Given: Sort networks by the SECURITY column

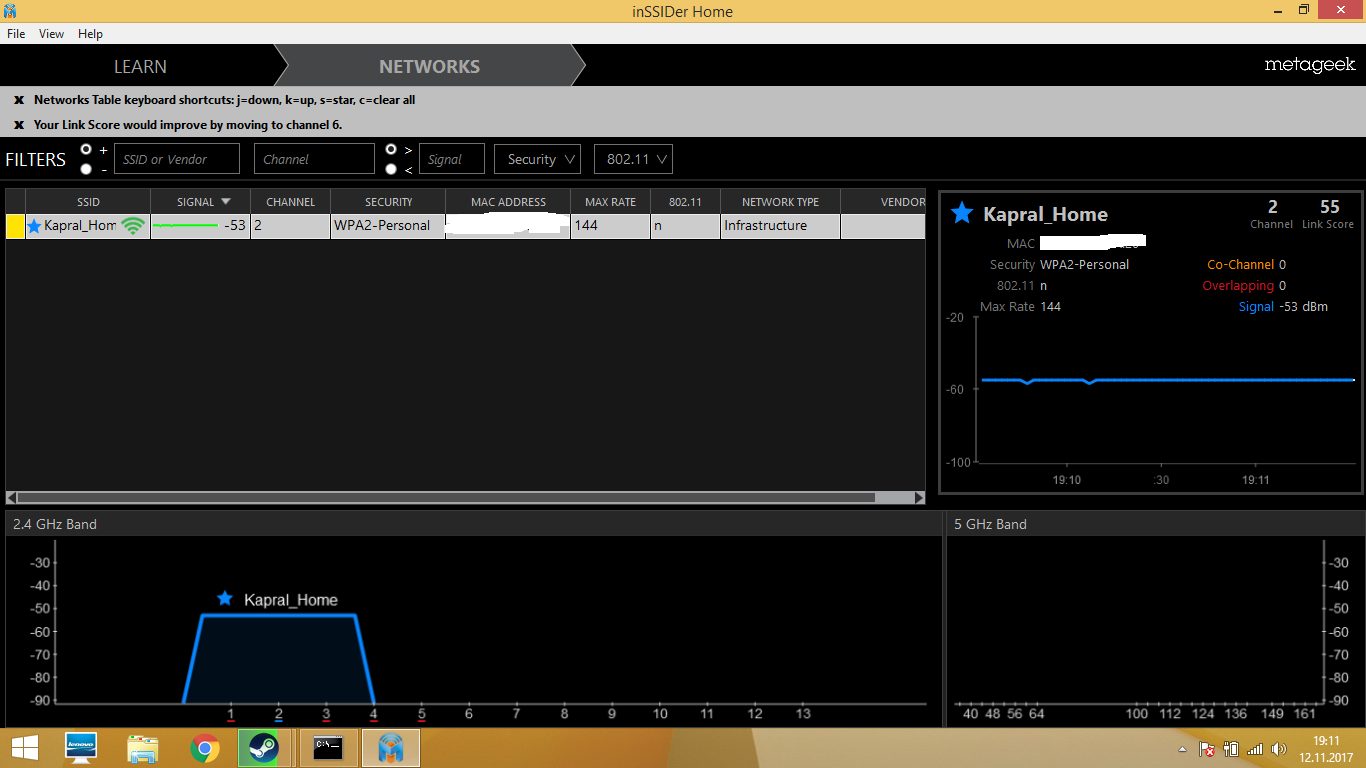Looking at the screenshot, I should tap(388, 202).
